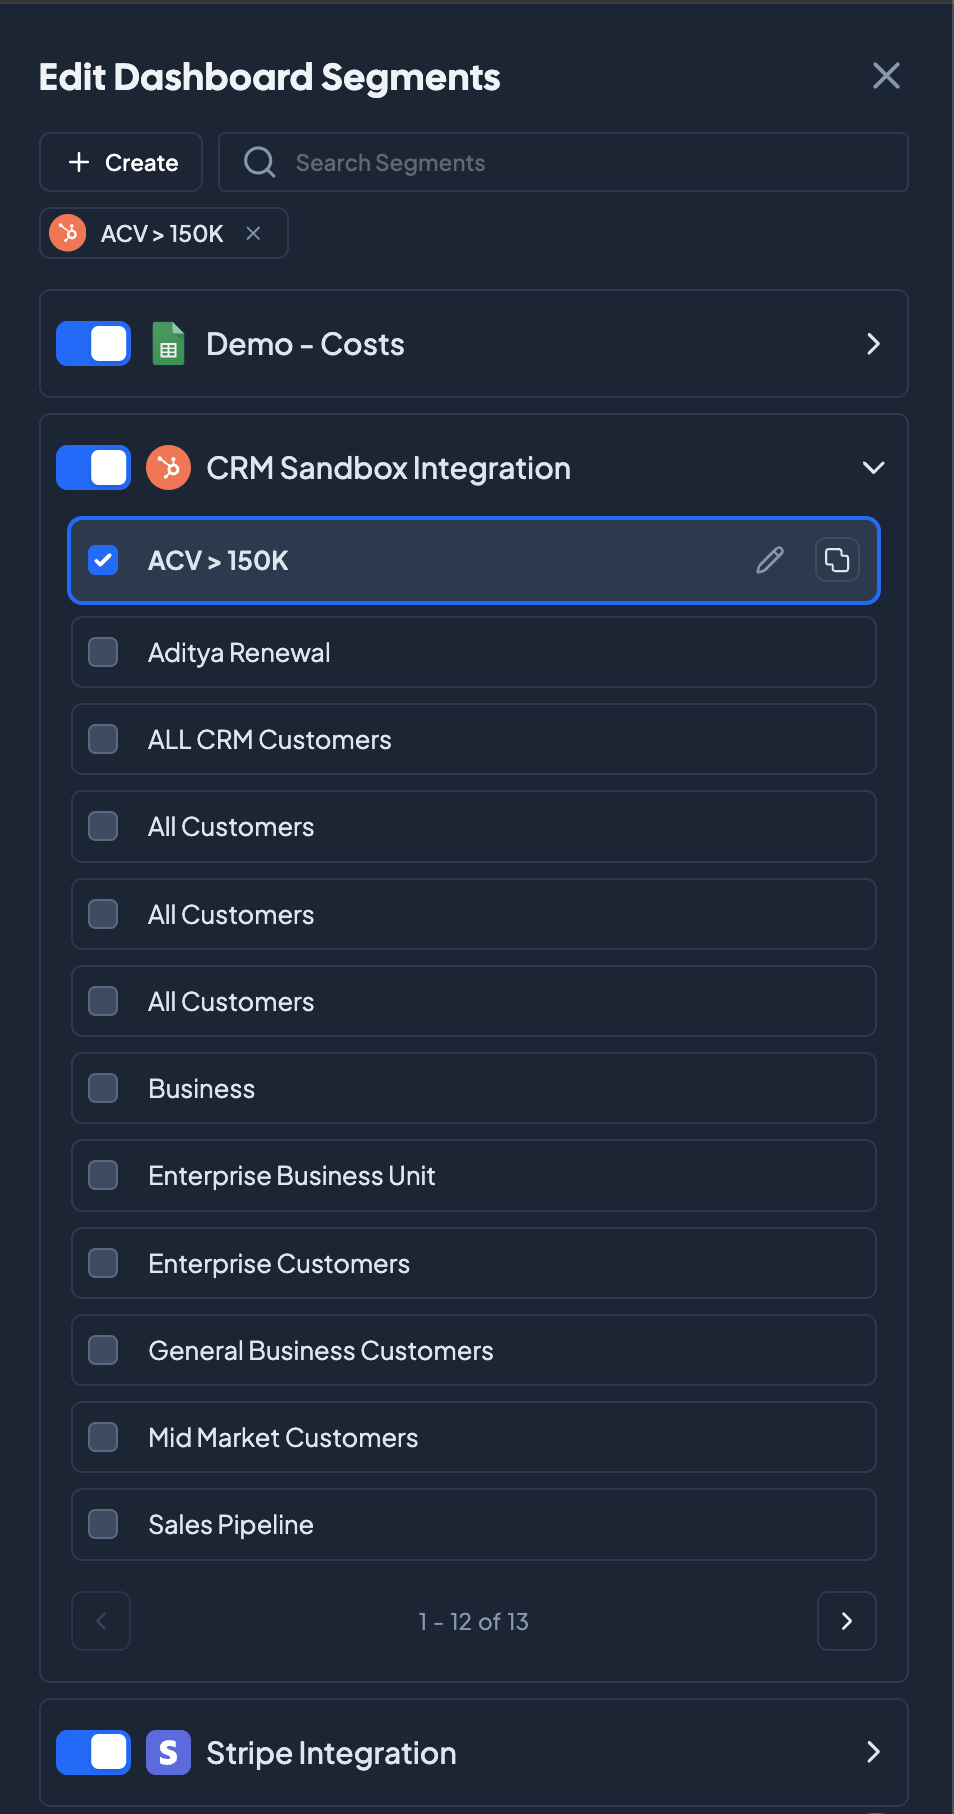Image resolution: width=954 pixels, height=1814 pixels.
Task: Remove the ACV > 150K filter chip
Action: coord(254,233)
